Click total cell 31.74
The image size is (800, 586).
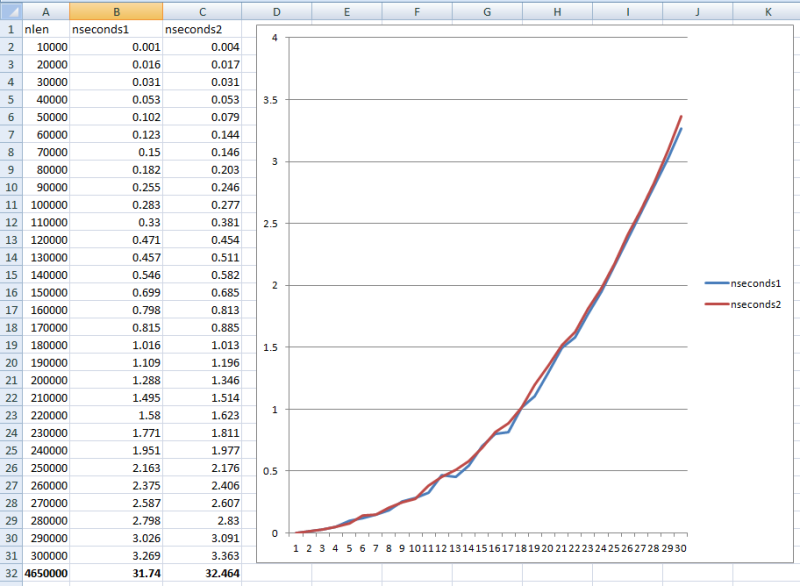click(x=116, y=573)
